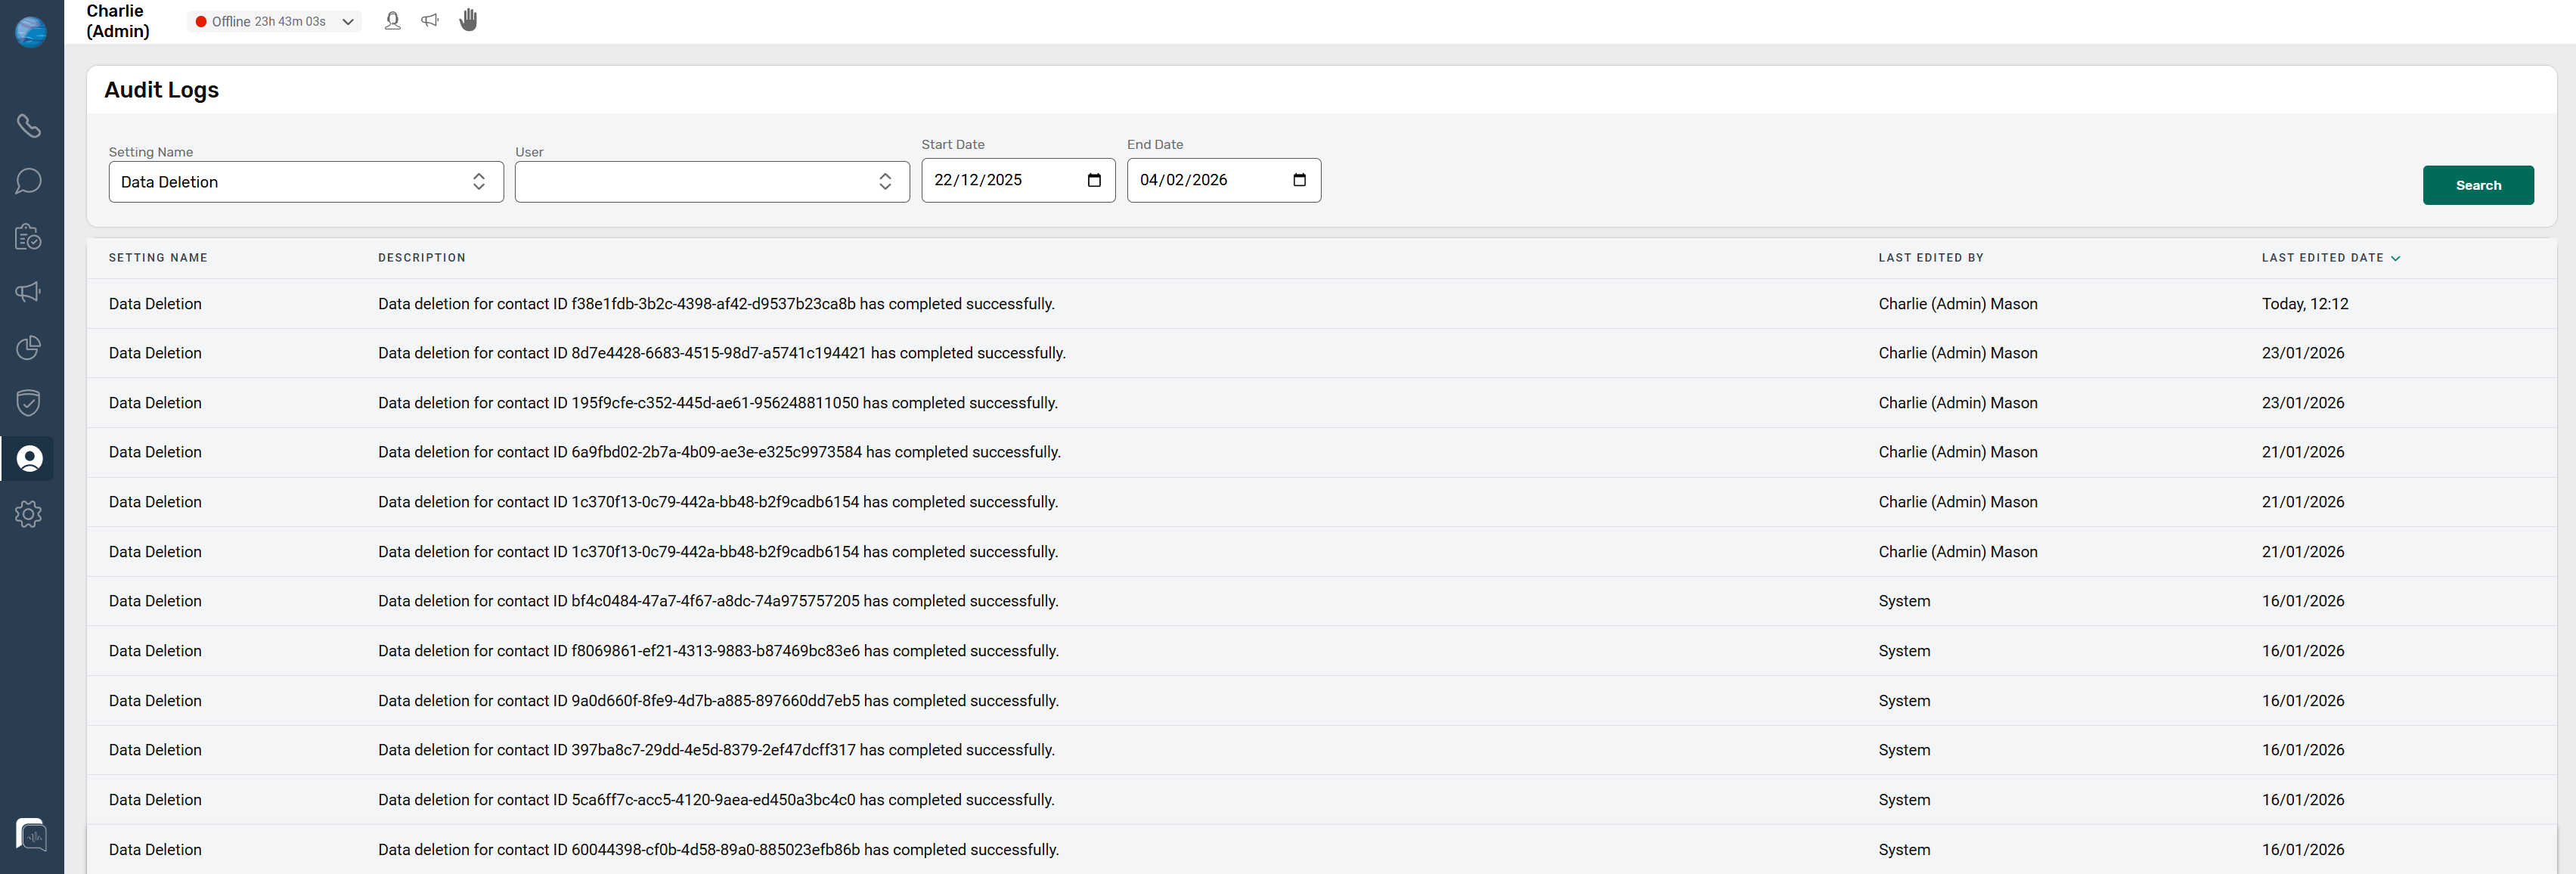Open the knowledge document icon at sidebar bottom
Screen dimensions: 2576x874
point(31,834)
